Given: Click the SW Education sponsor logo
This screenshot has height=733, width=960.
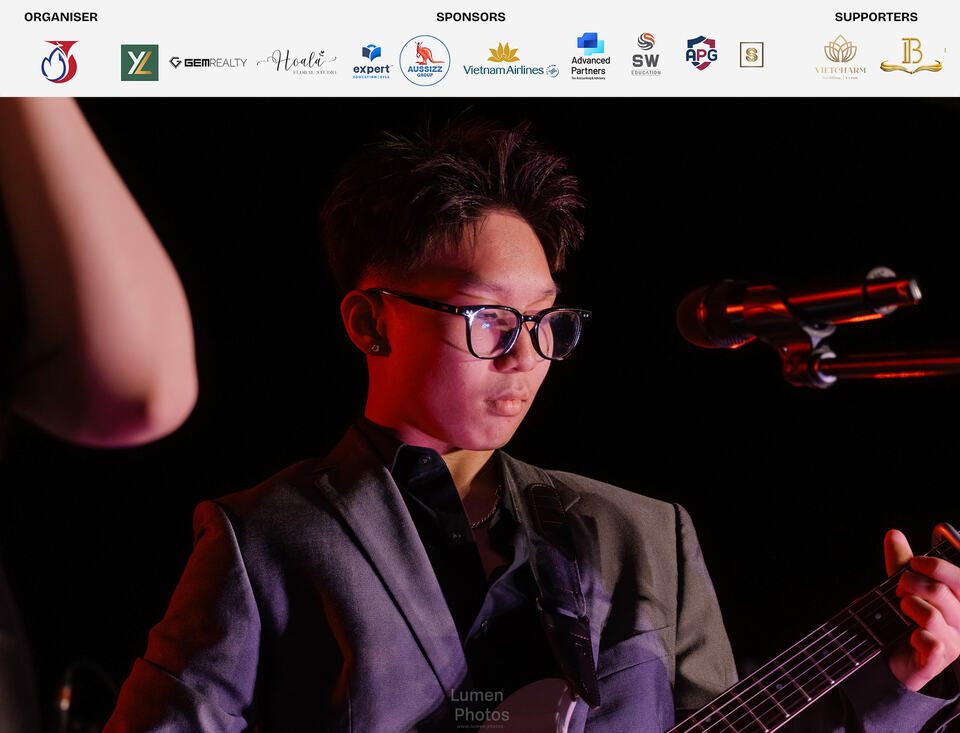Looking at the screenshot, I should pos(646,55).
